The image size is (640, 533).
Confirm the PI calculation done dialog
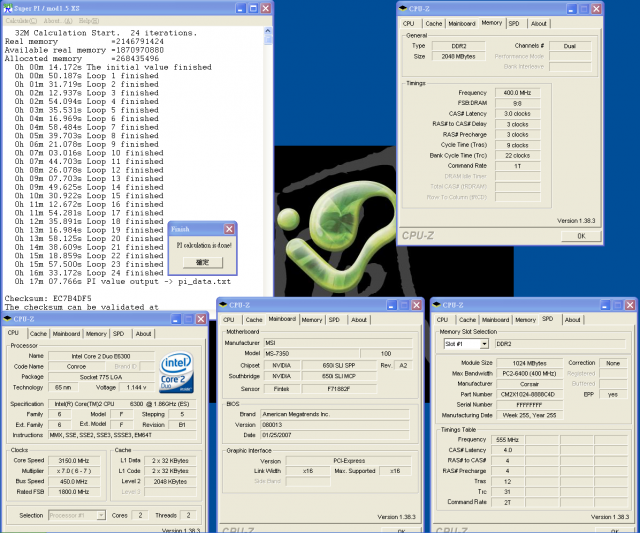202,262
